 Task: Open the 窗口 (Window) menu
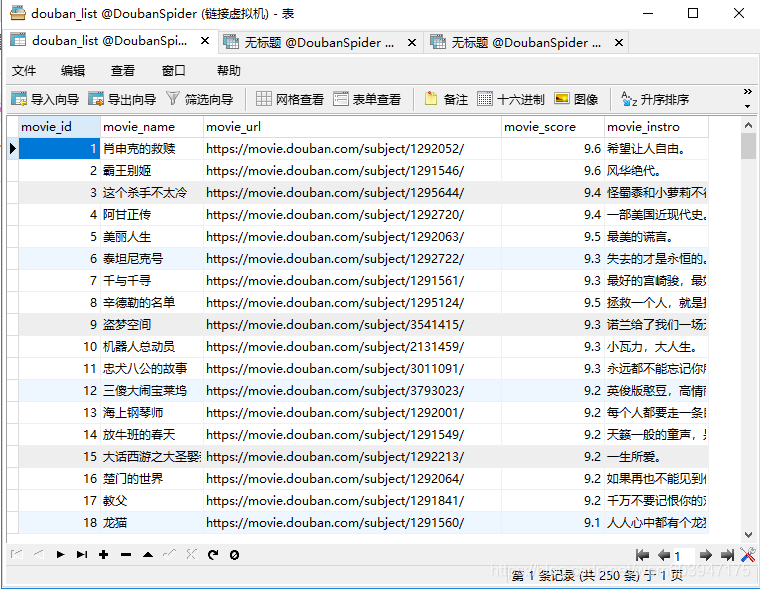point(174,70)
